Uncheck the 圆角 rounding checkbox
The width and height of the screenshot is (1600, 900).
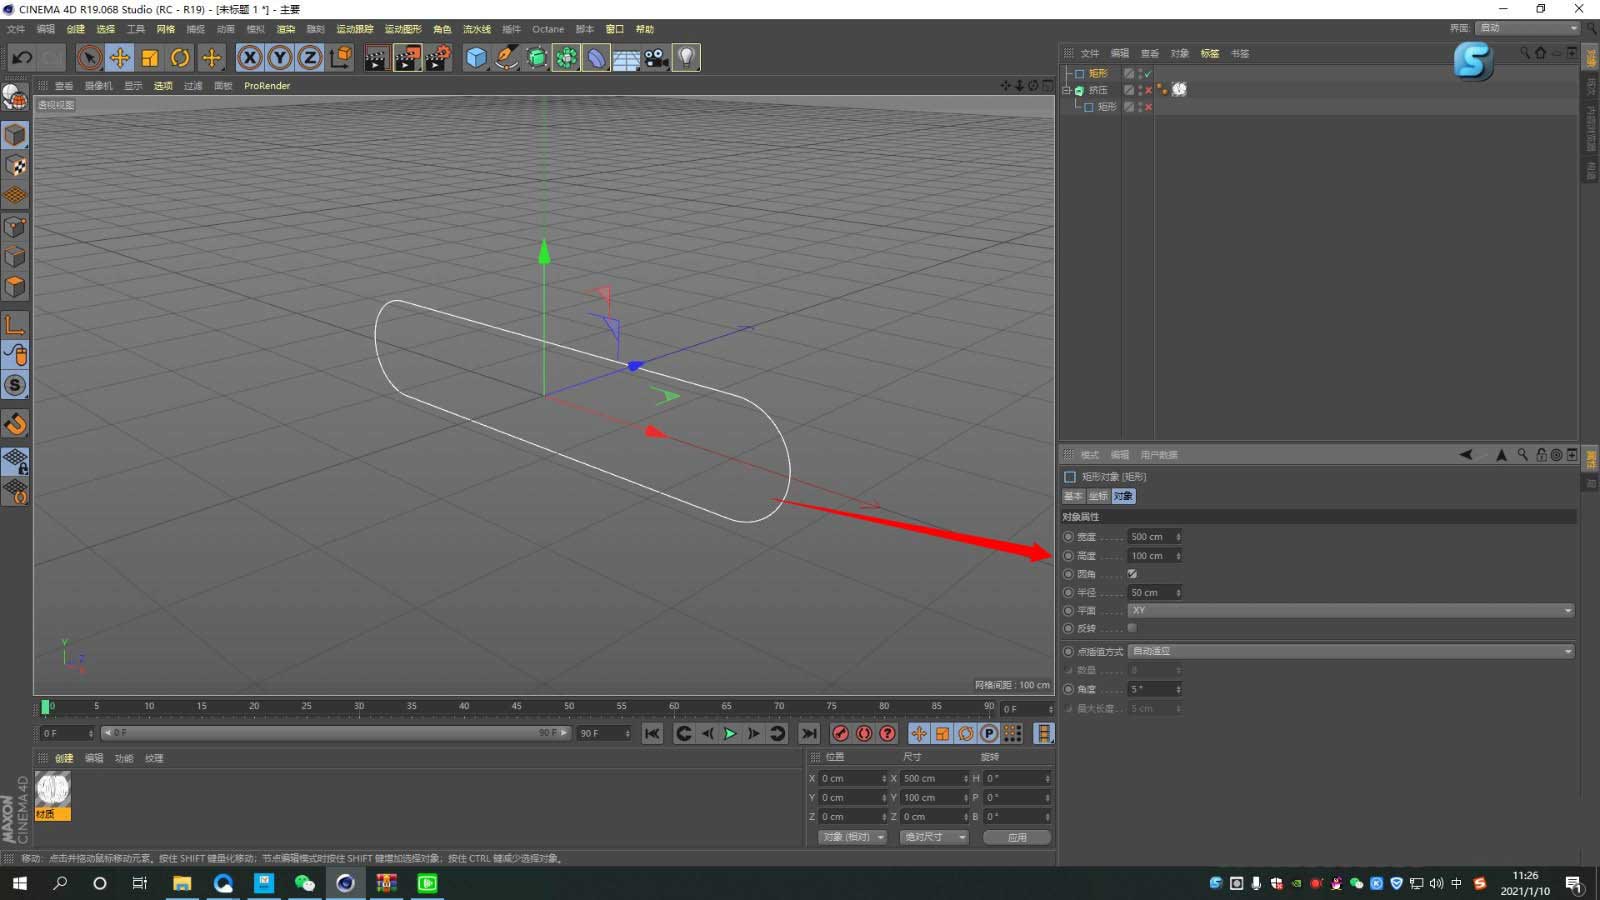click(x=1132, y=574)
